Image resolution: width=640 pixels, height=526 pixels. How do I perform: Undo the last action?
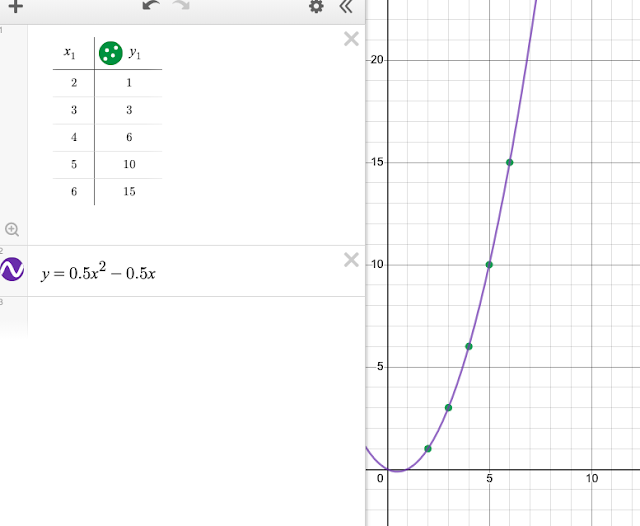(151, 5)
